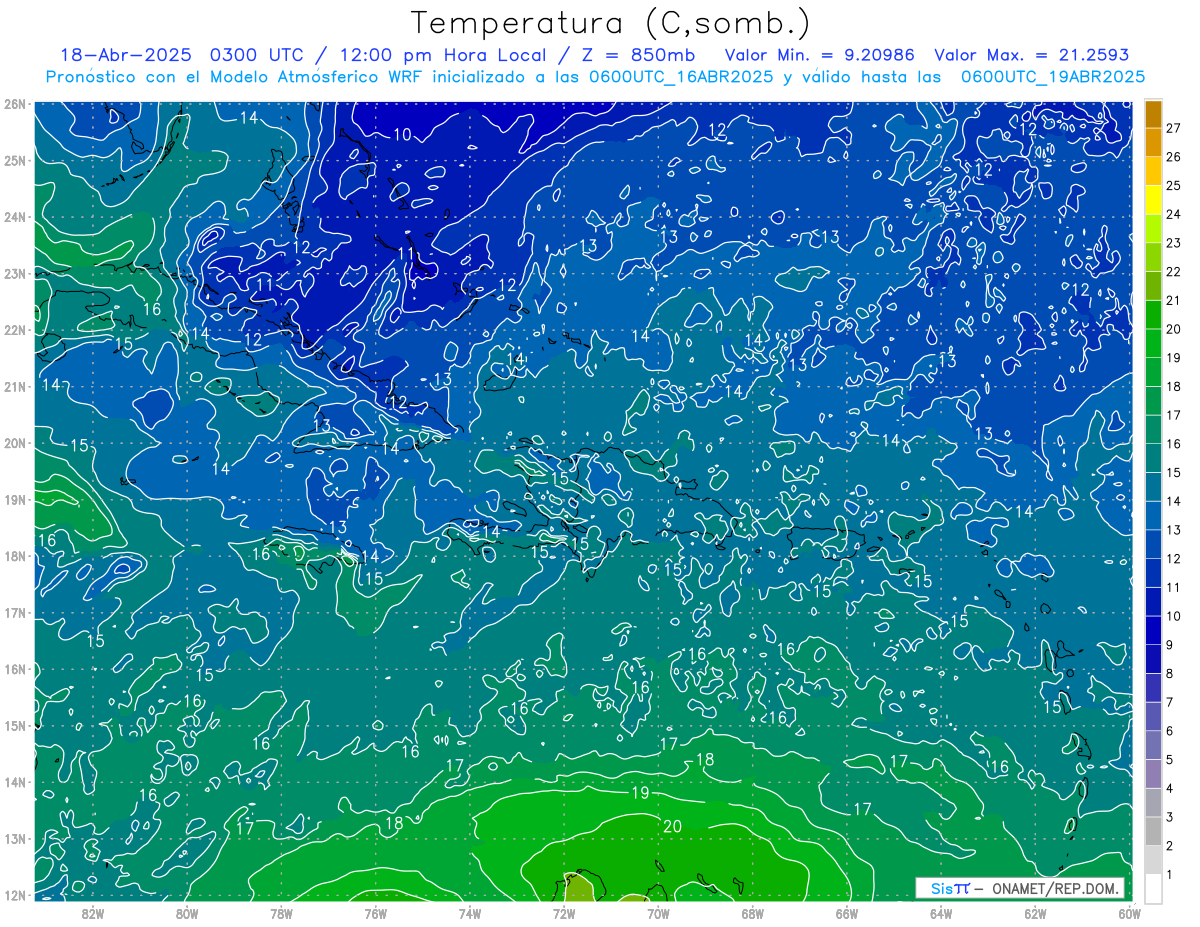Screen dimensions: 1200x927
Task: Click legend value 8 on the color scale
Action: point(1170,674)
